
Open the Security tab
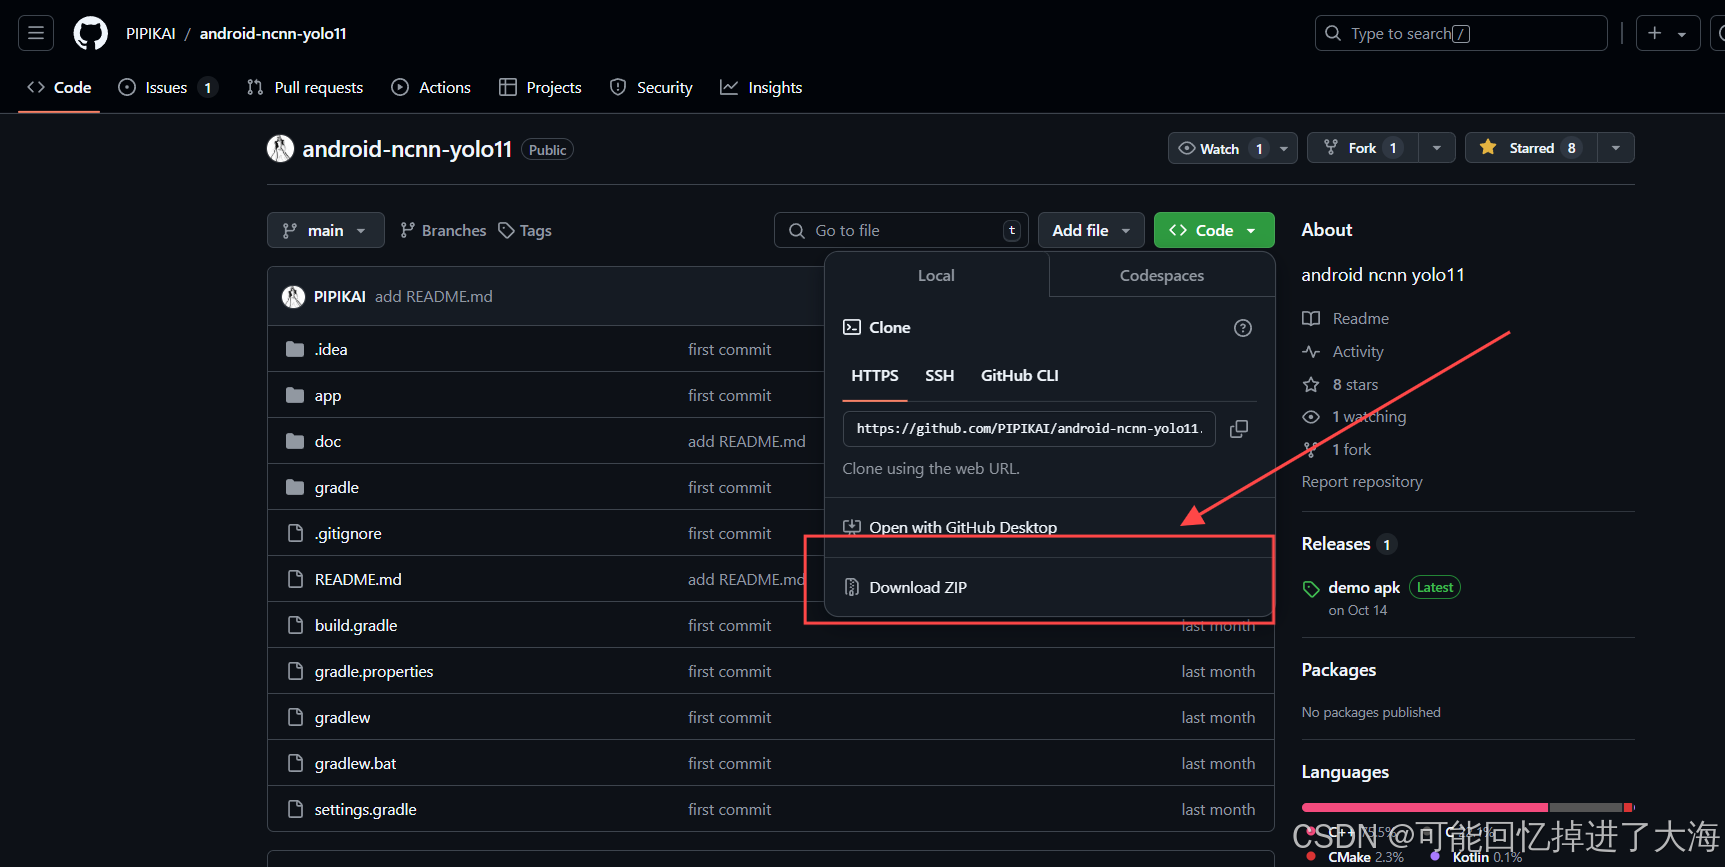pyautogui.click(x=651, y=87)
